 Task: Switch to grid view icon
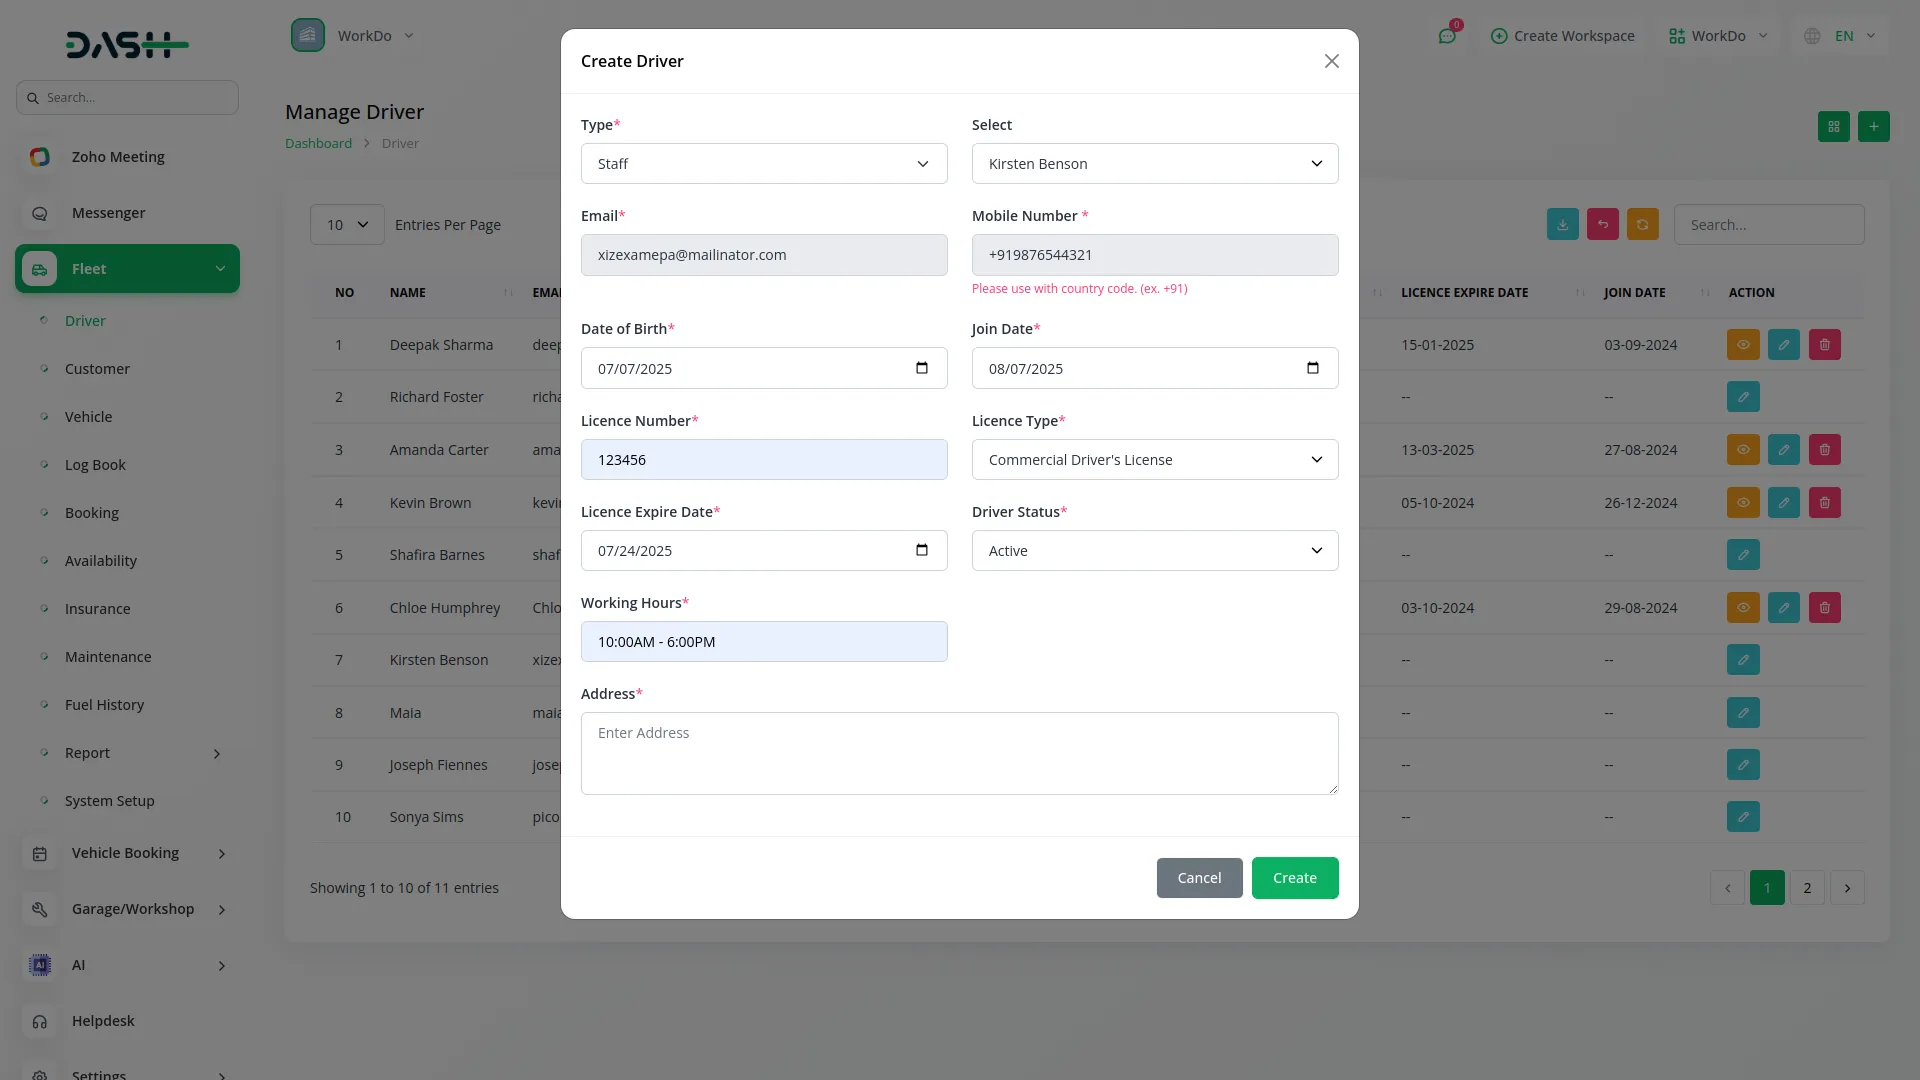tap(1833, 127)
